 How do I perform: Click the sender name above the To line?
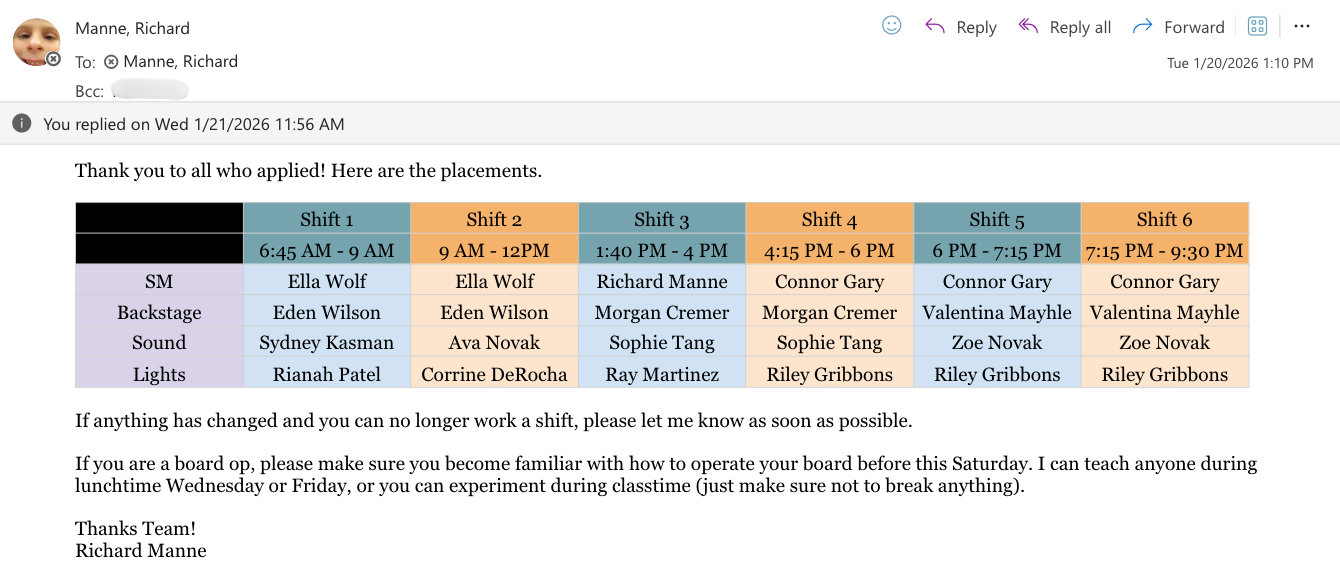[x=132, y=28]
